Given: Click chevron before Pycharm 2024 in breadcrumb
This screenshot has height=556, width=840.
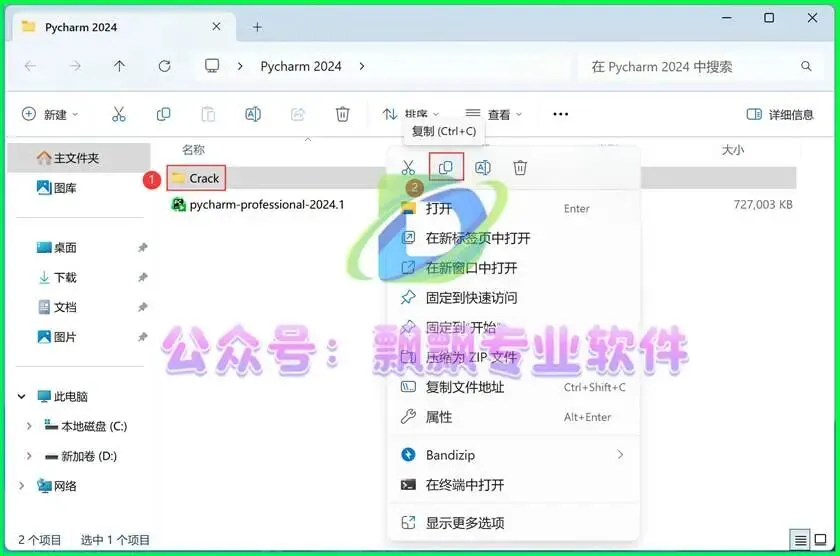Looking at the screenshot, I should [x=241, y=66].
